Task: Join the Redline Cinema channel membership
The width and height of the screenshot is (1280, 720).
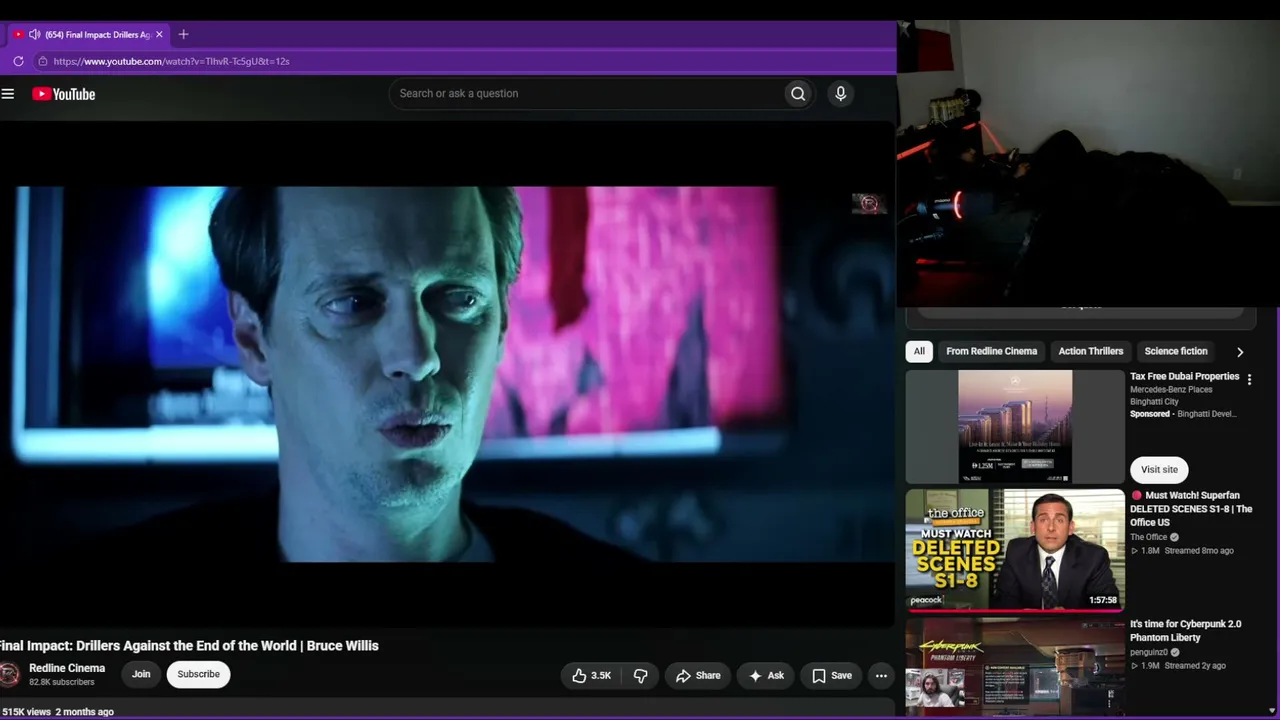Action: (x=141, y=674)
